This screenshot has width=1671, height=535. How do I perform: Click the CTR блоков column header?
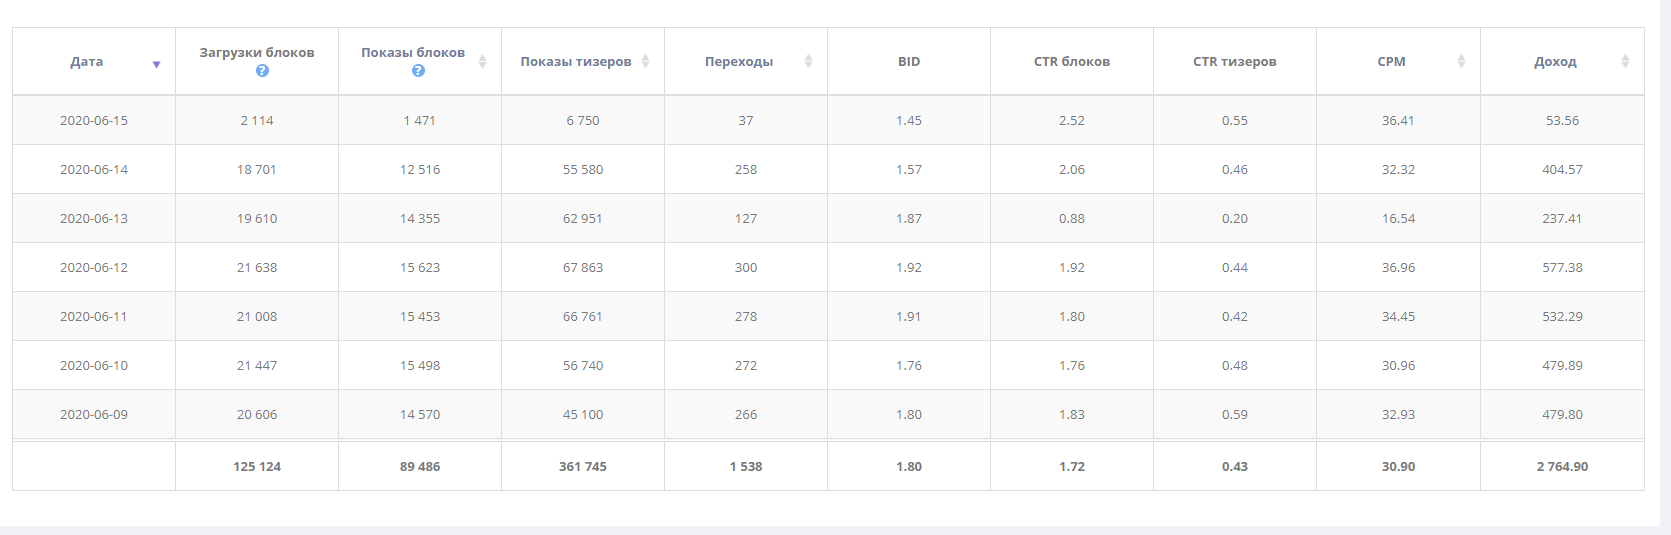tap(1072, 62)
